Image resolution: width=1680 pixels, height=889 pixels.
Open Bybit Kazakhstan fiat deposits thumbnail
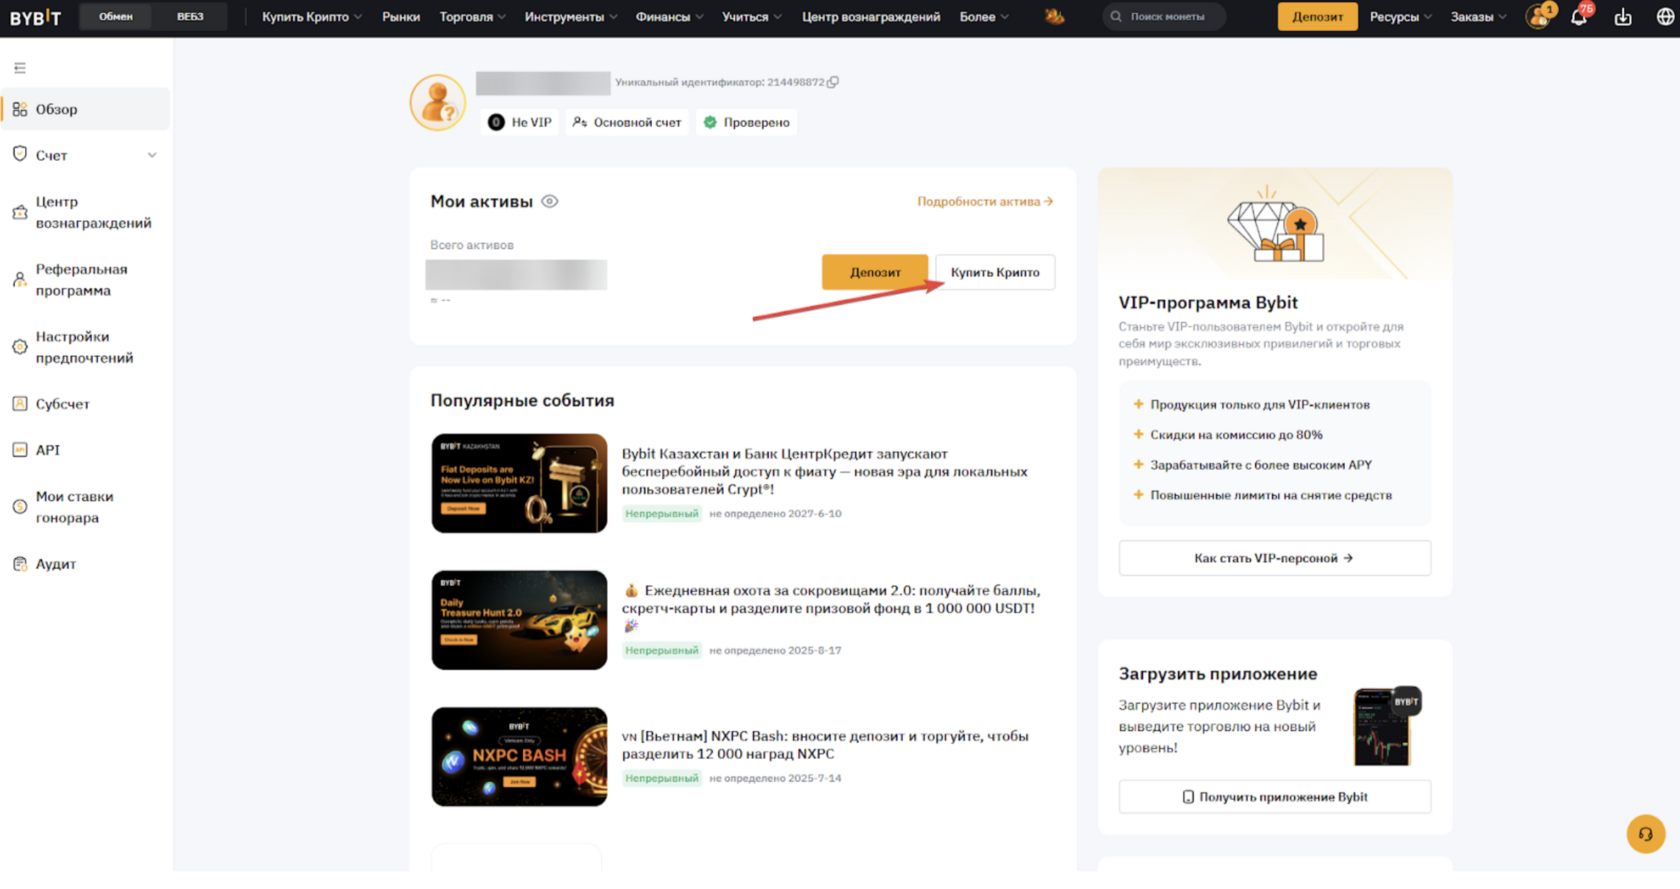[519, 483]
